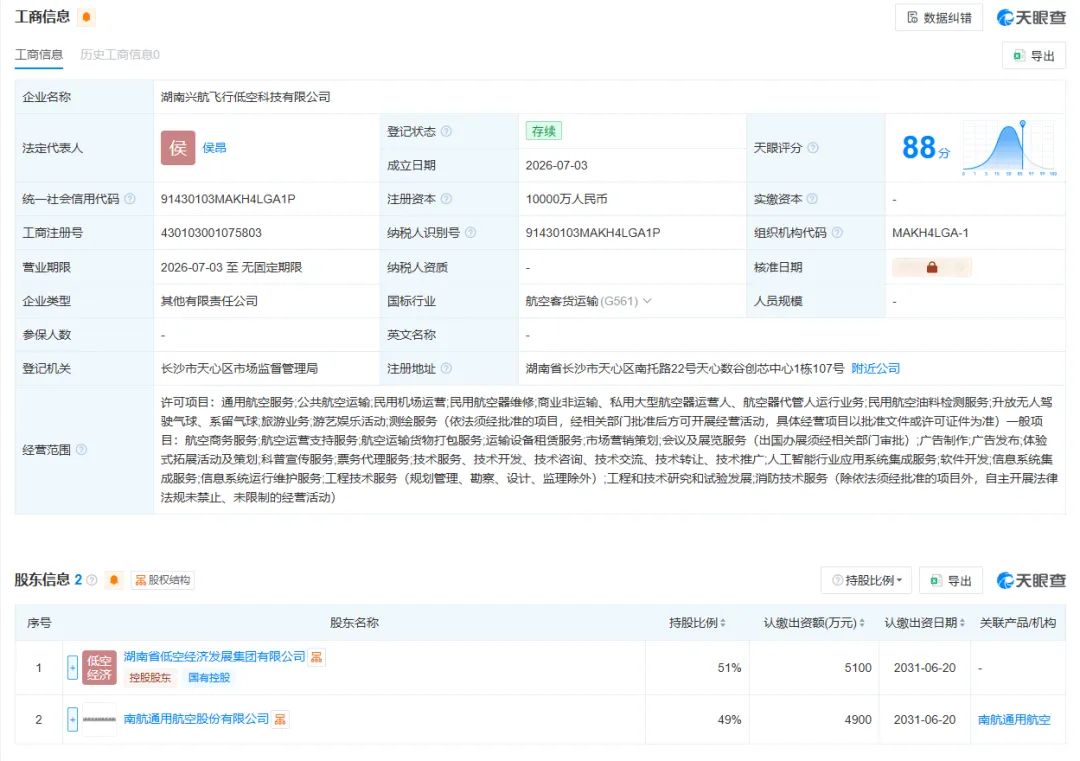This screenshot has height=761, width=1080.
Task: Export shareholder info with lower 导出 button
Action: (x=951, y=581)
